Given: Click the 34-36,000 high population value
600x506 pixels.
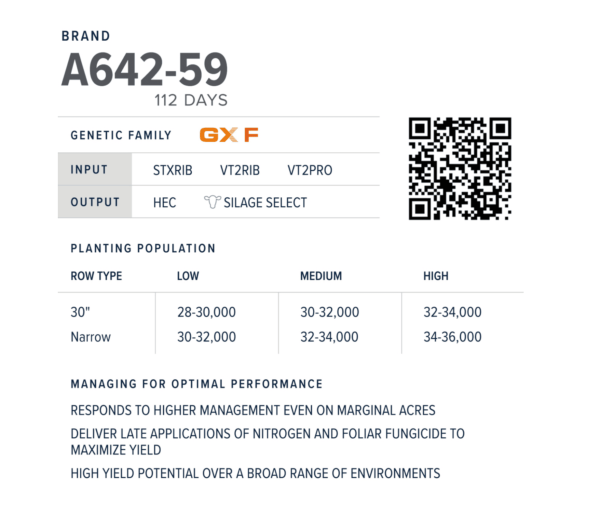Looking at the screenshot, I should (453, 337).
